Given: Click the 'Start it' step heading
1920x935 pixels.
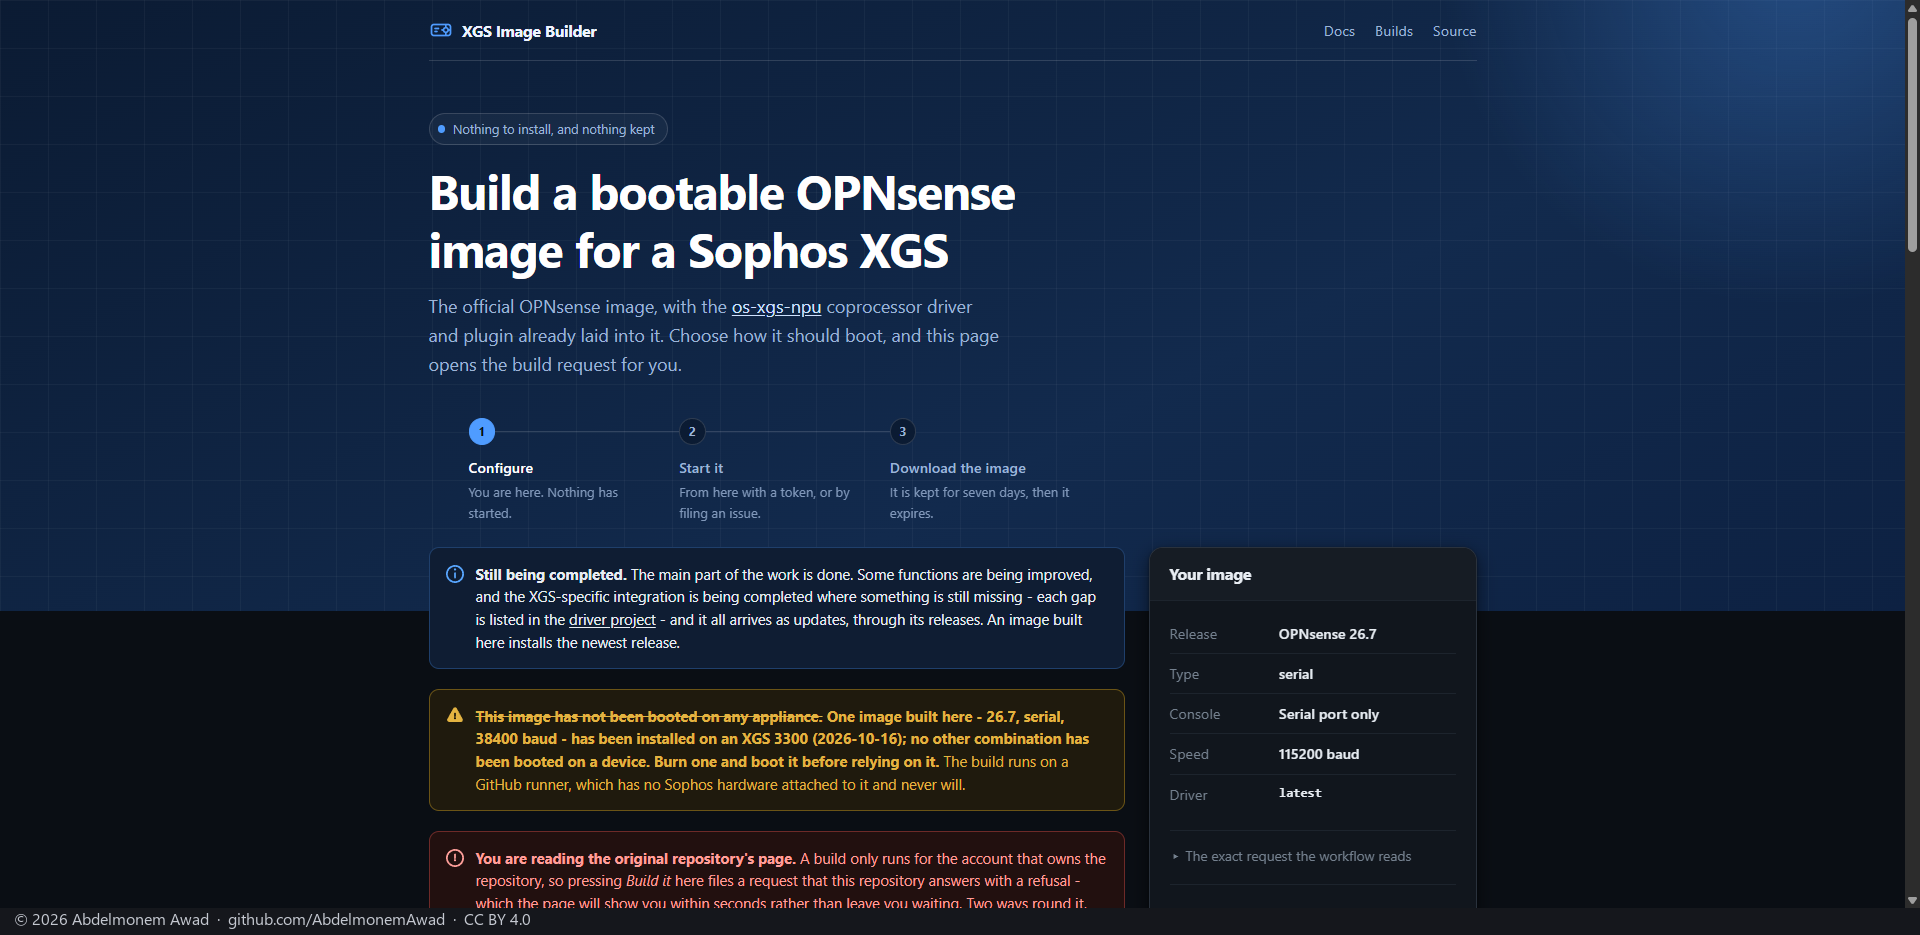Looking at the screenshot, I should pyautogui.click(x=701, y=468).
